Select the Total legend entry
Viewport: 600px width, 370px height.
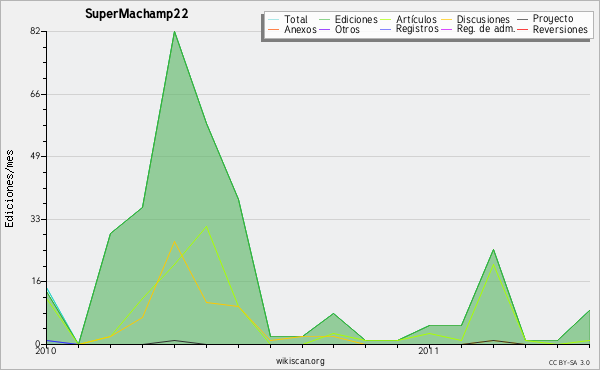[x=288, y=19]
